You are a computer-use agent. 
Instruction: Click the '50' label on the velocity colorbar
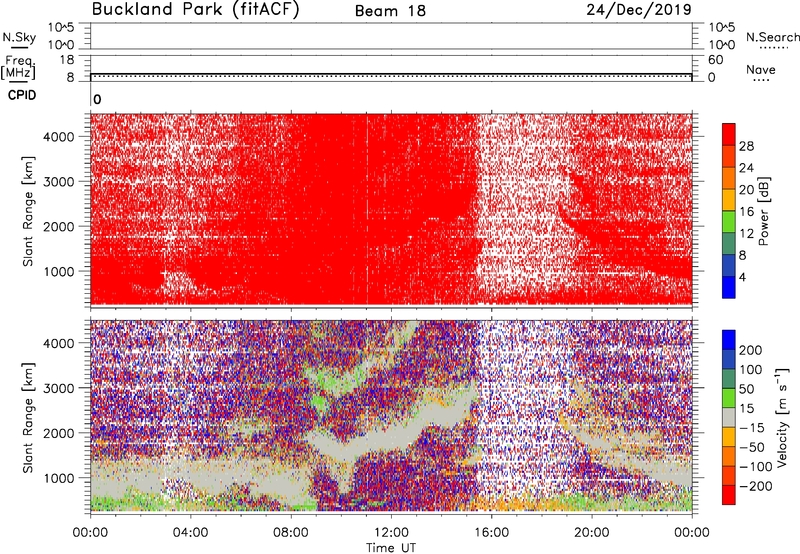746,389
